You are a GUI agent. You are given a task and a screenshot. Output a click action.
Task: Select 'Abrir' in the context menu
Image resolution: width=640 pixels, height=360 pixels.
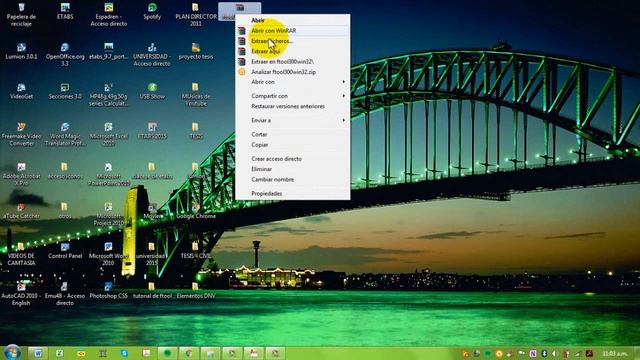tap(292, 20)
